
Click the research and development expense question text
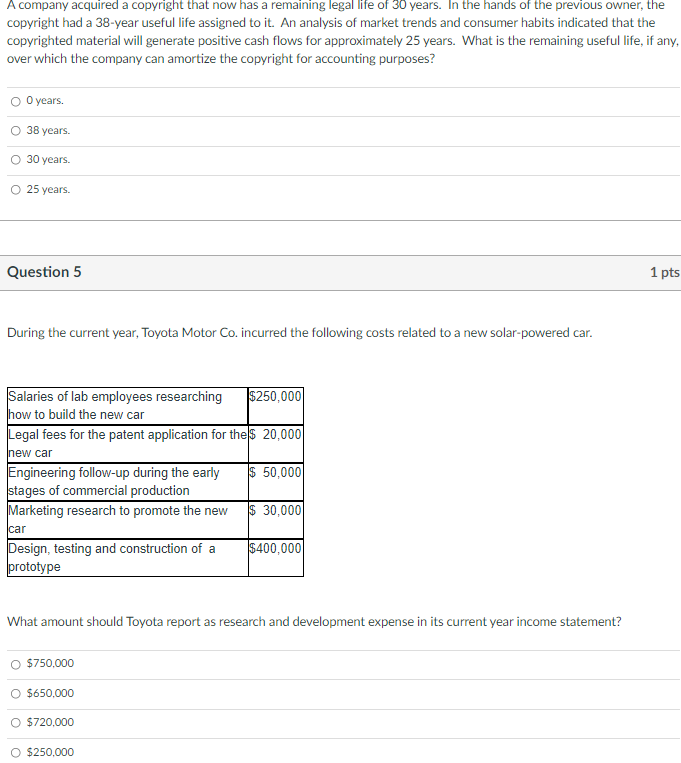314,622
